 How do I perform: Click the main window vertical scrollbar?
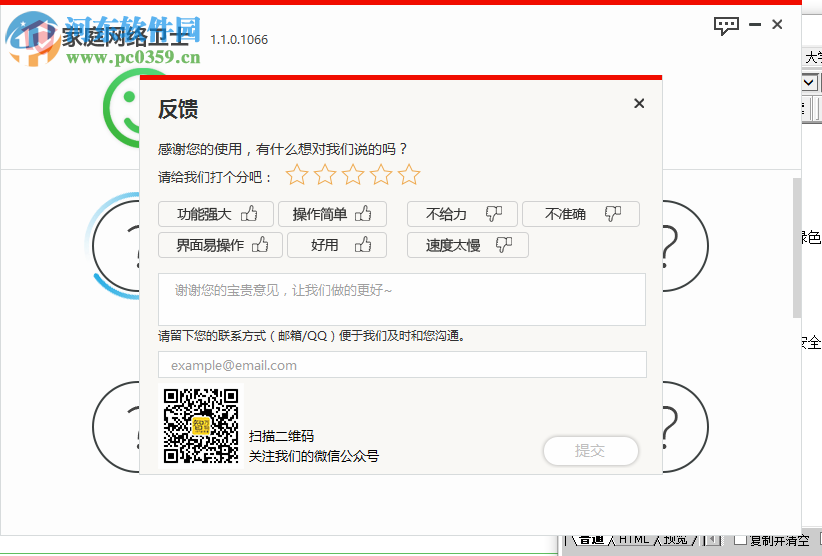coord(797,248)
